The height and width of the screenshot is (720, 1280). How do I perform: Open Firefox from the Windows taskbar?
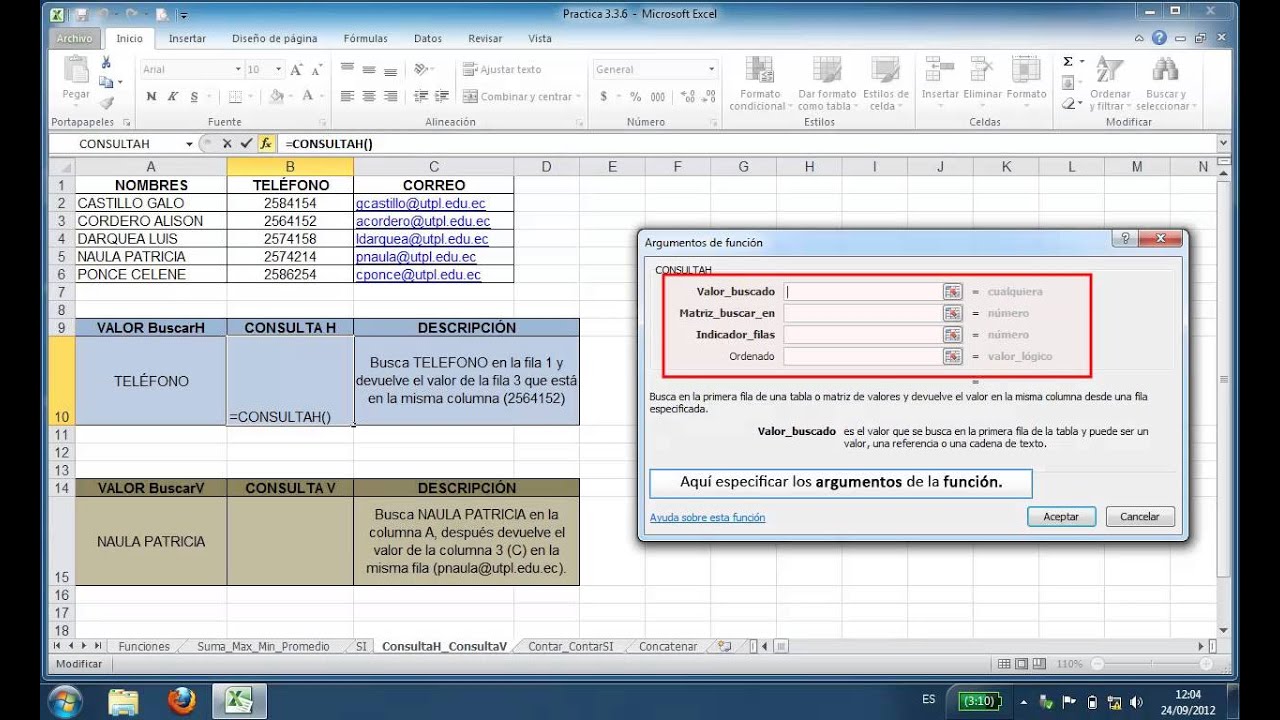click(x=181, y=700)
